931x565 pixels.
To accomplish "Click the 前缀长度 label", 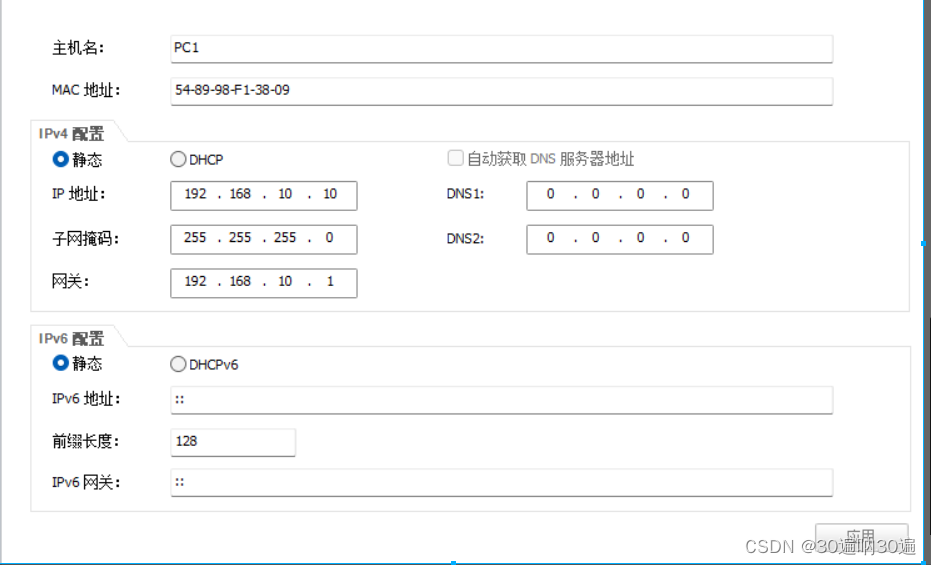I will pos(86,442).
